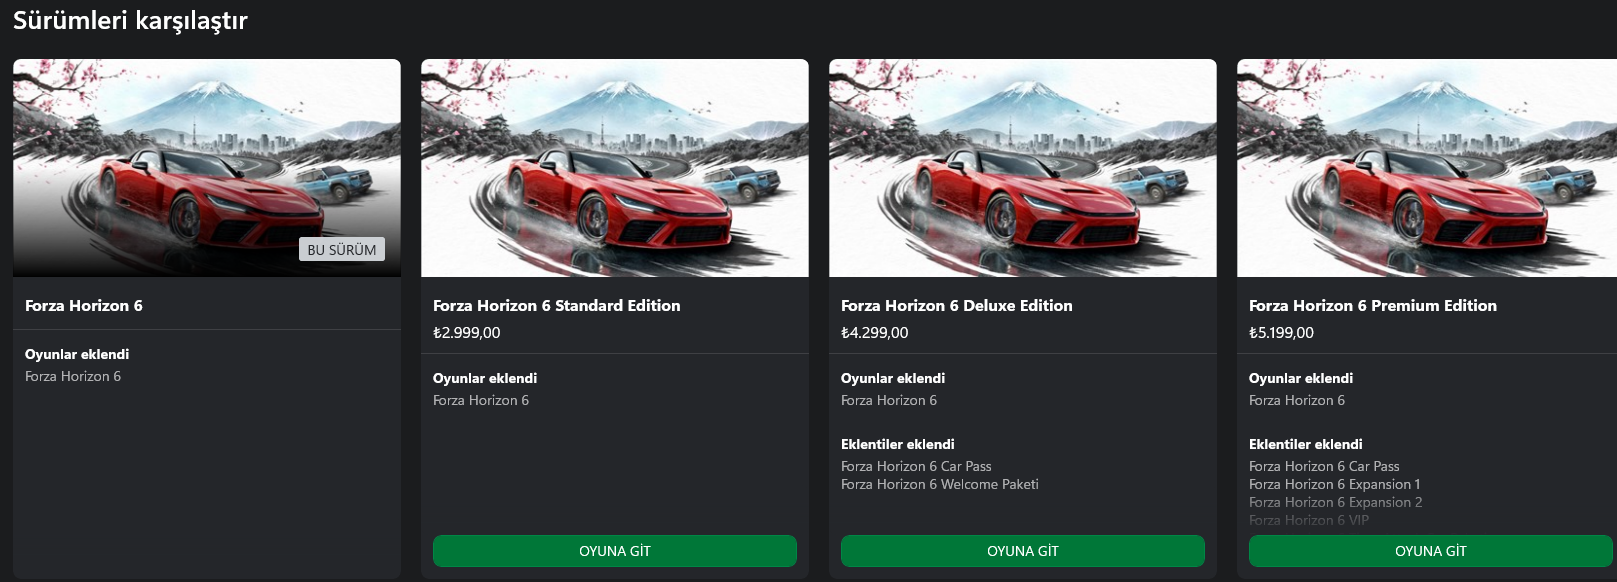Click Forza Horizon 6 Expansion 2 add-on
The height and width of the screenshot is (582, 1617).
[x=1335, y=503]
